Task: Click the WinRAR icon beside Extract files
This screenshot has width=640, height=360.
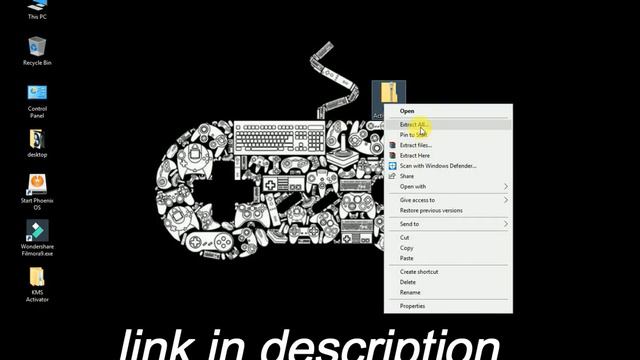Action: (392, 145)
